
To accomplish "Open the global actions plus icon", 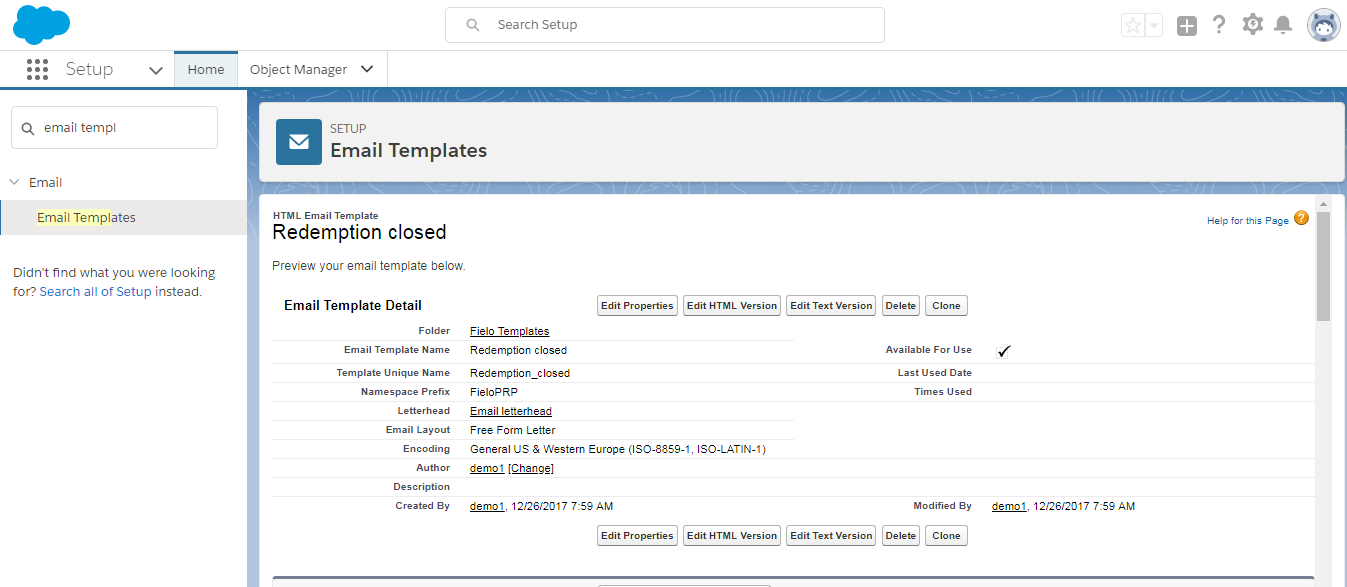I will click(1187, 26).
